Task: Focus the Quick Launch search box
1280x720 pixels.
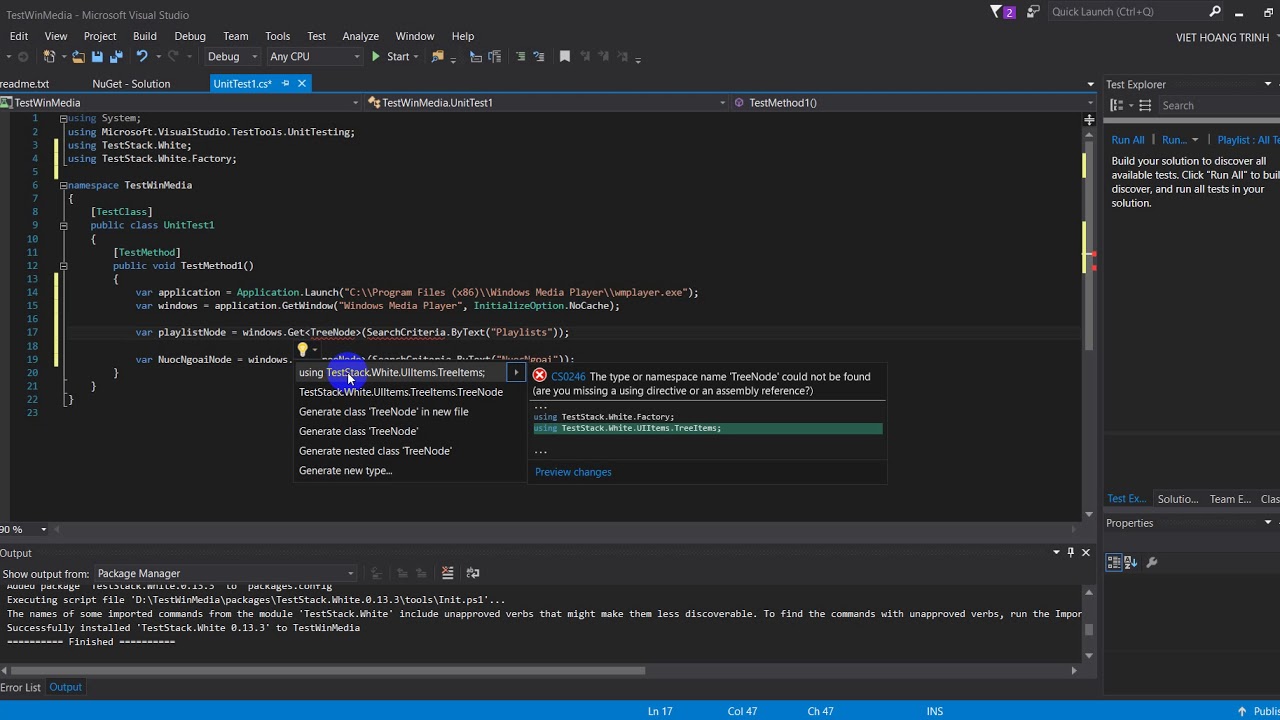Action: [x=1127, y=12]
